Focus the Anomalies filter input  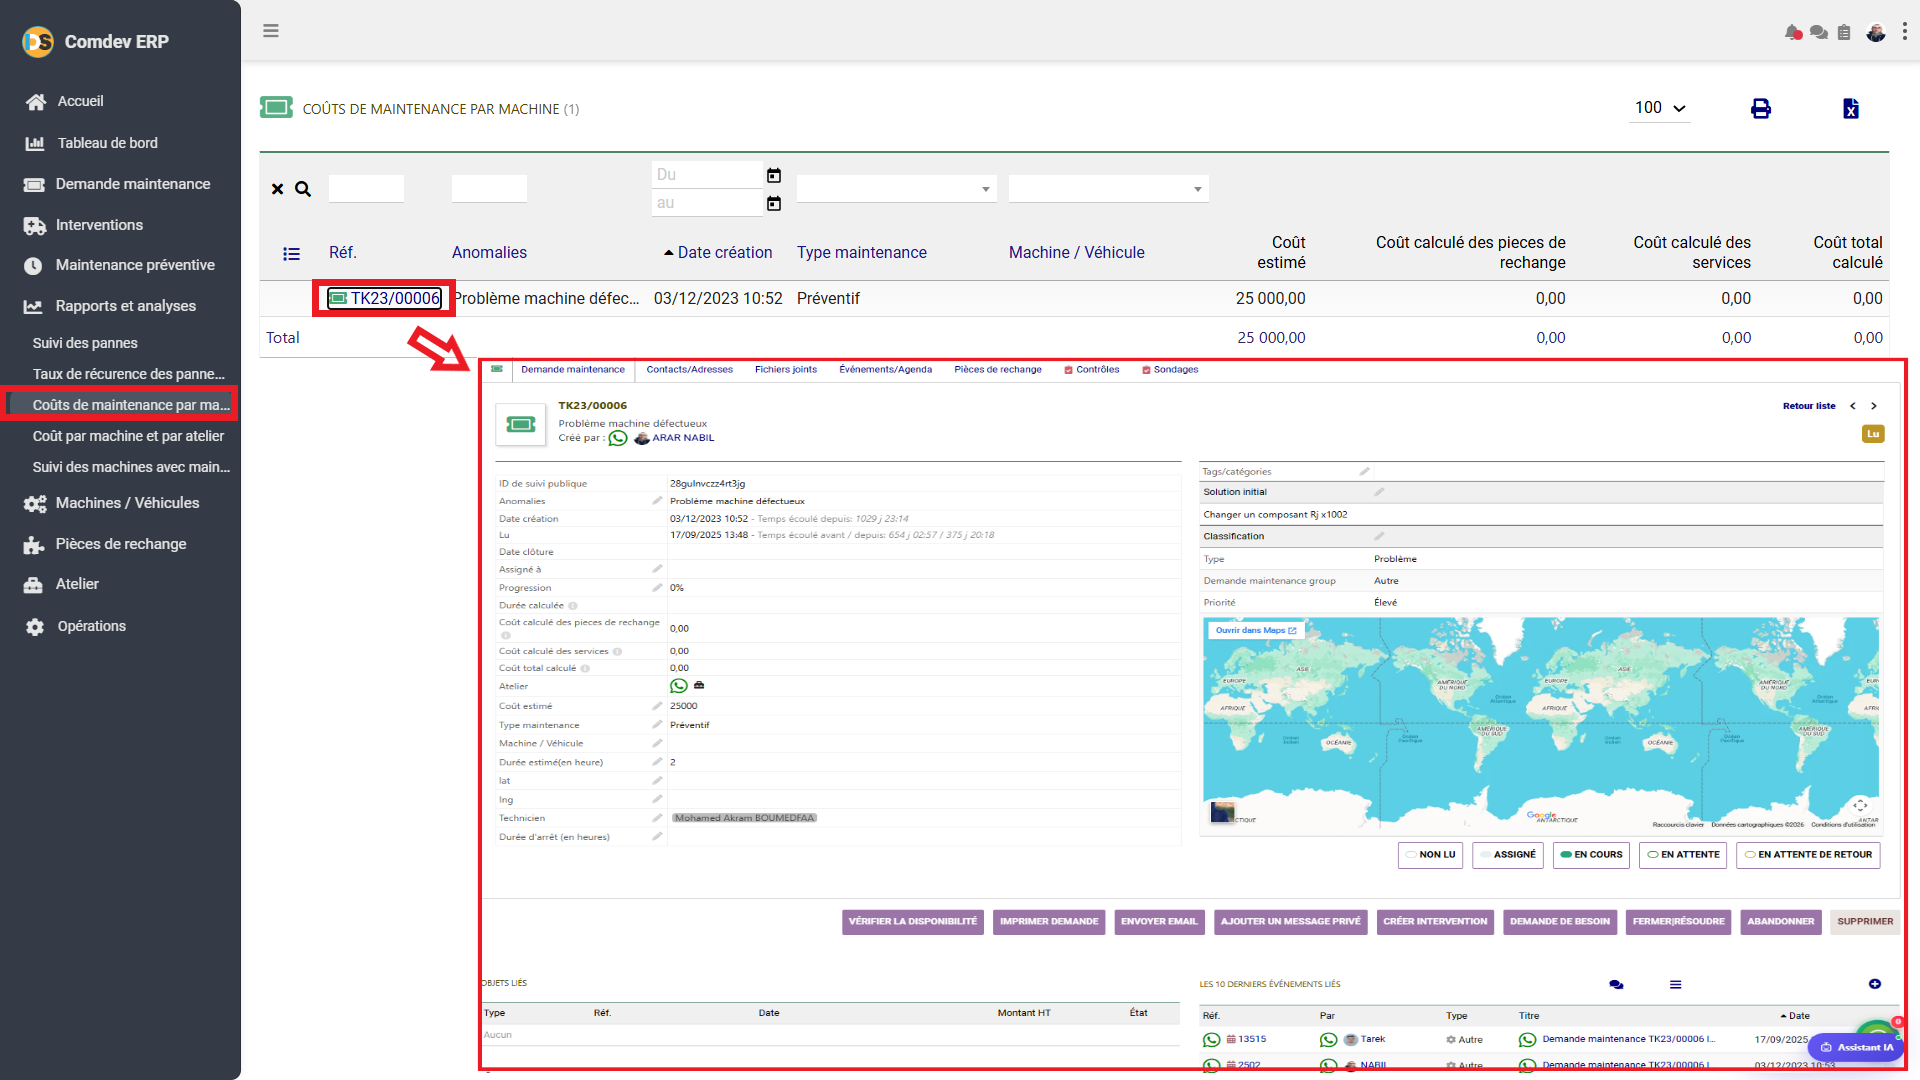[489, 189]
